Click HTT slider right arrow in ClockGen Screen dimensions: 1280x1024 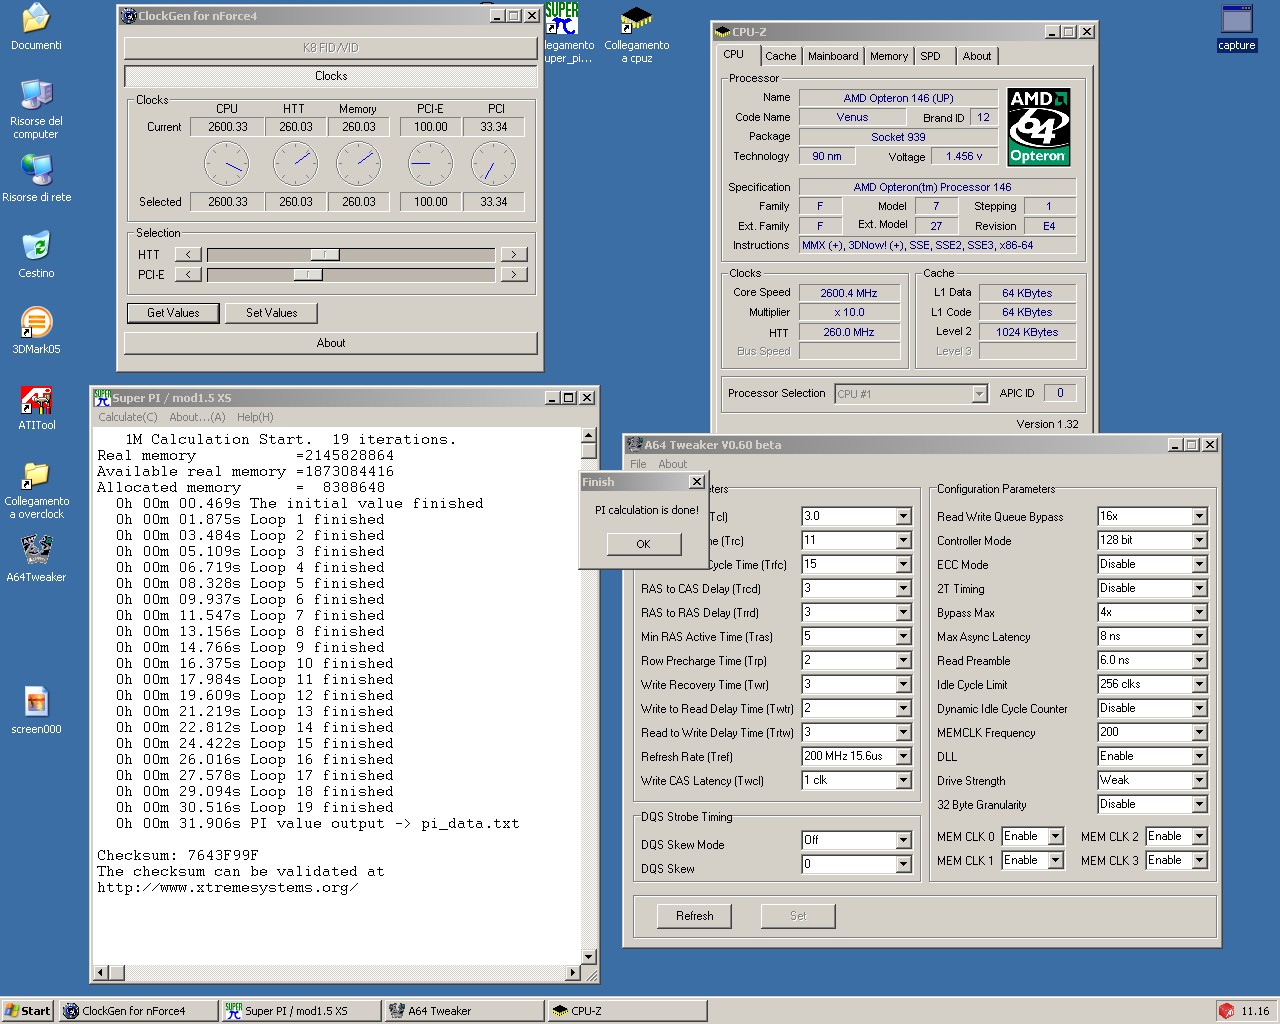point(514,254)
